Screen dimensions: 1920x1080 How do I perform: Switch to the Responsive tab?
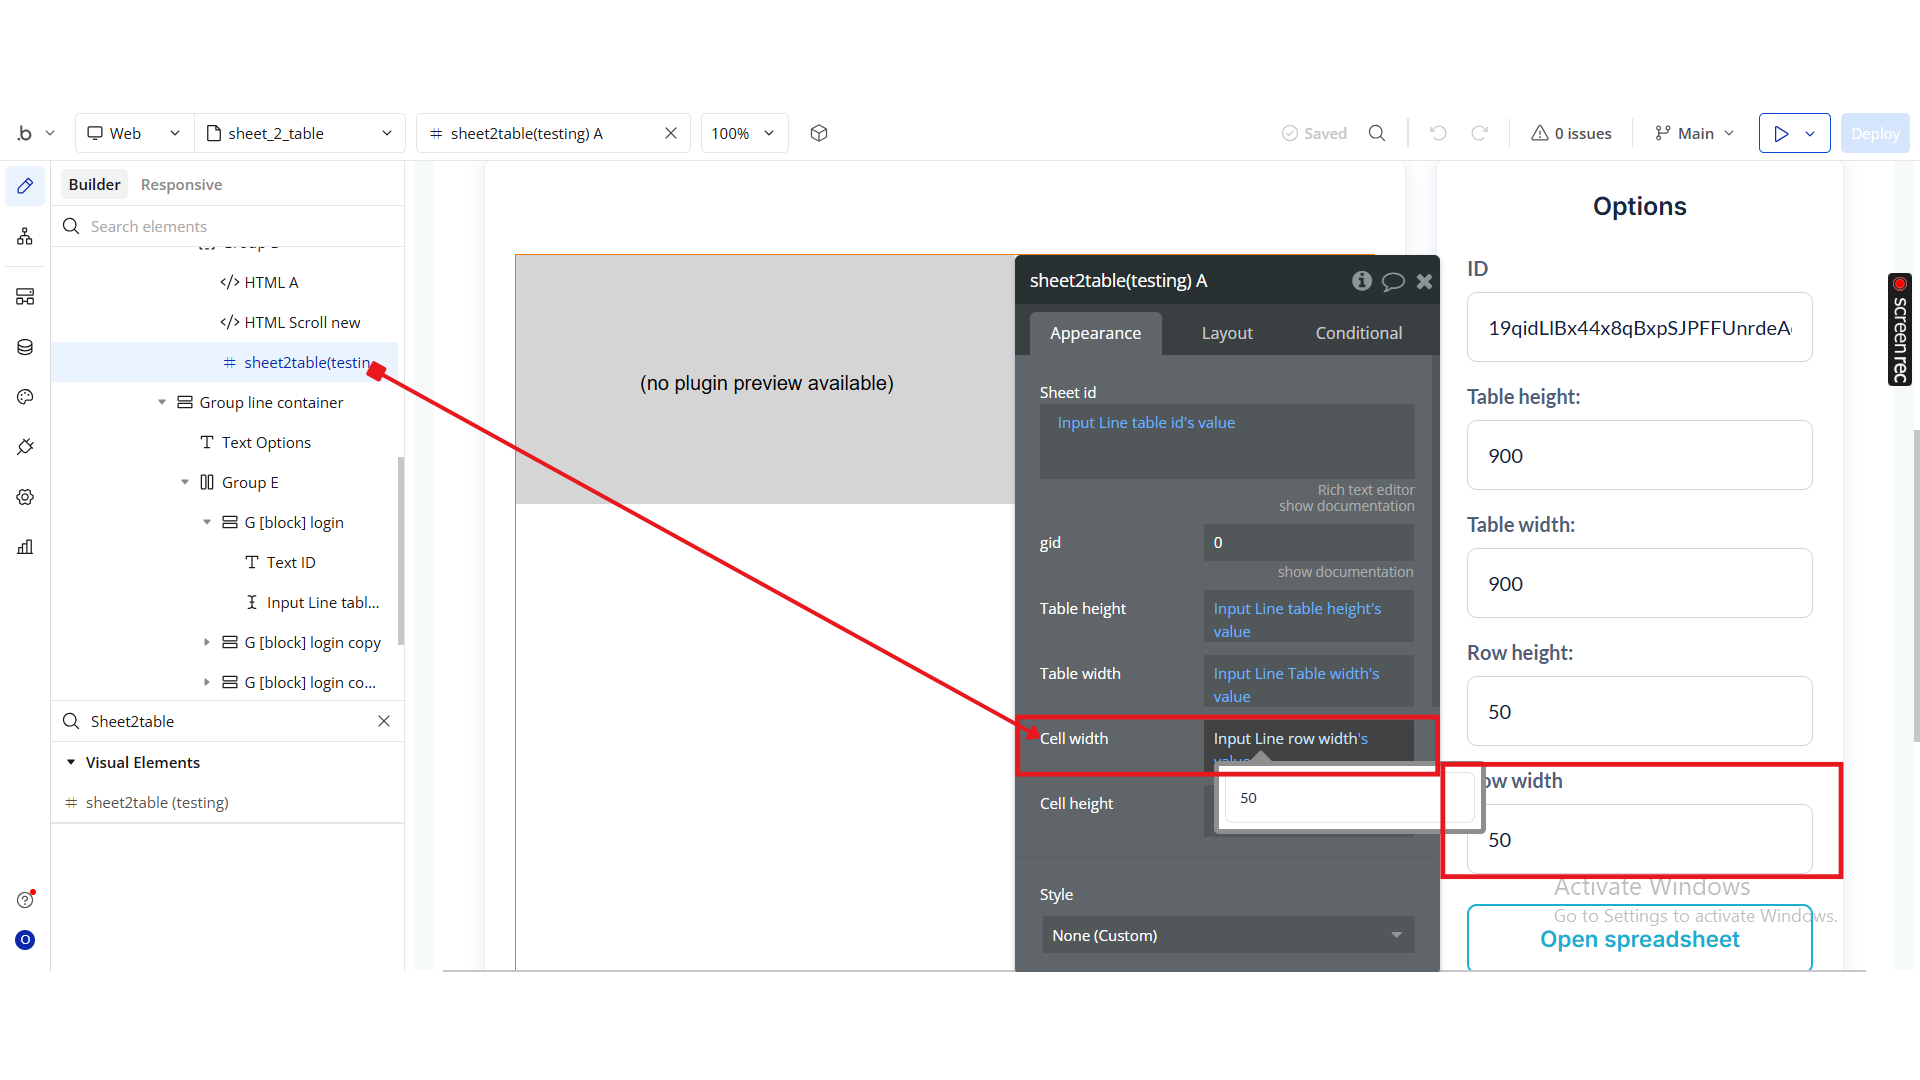click(x=181, y=184)
